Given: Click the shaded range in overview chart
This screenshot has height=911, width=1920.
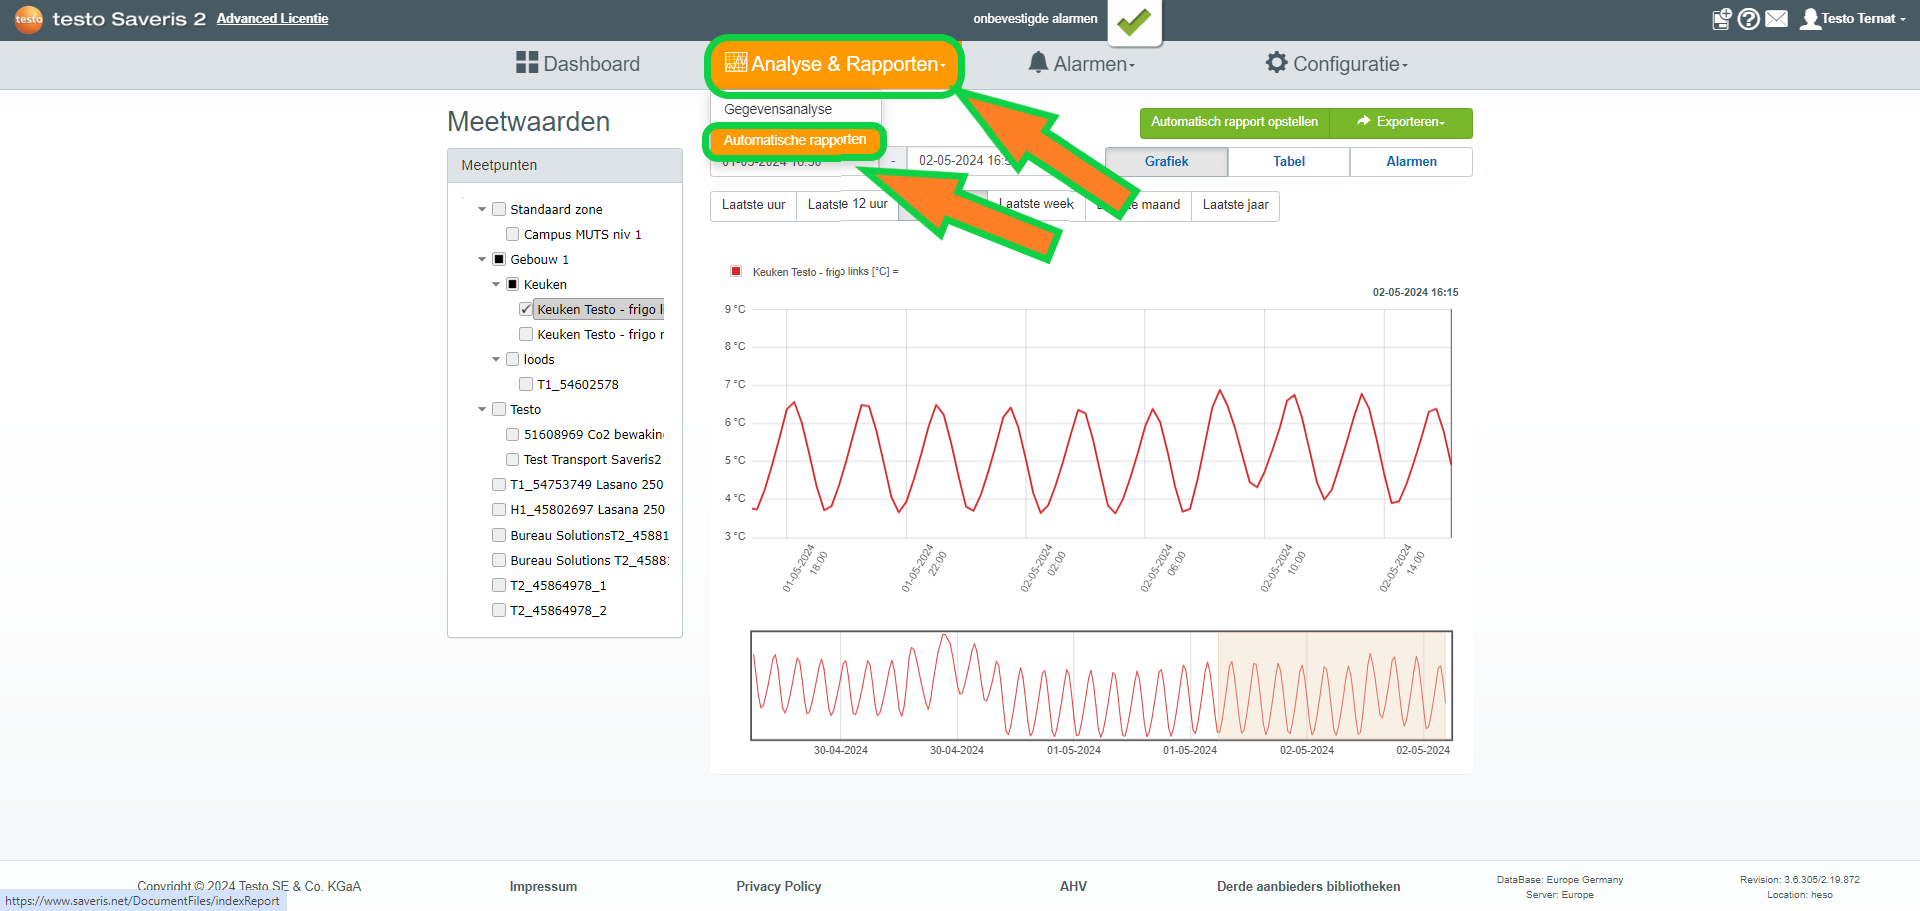Looking at the screenshot, I should tap(1332, 685).
